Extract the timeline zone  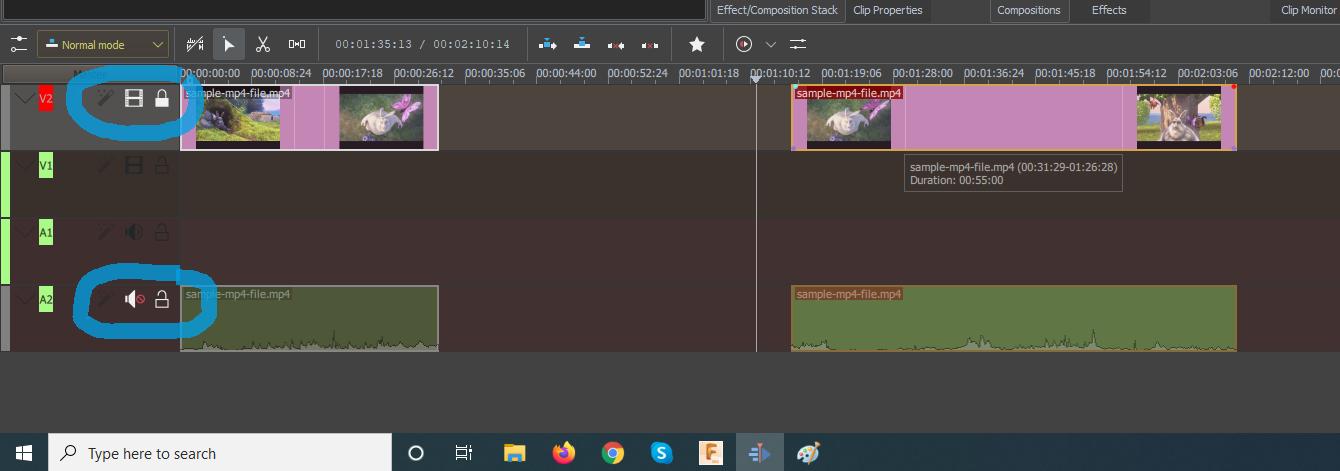[x=616, y=44]
